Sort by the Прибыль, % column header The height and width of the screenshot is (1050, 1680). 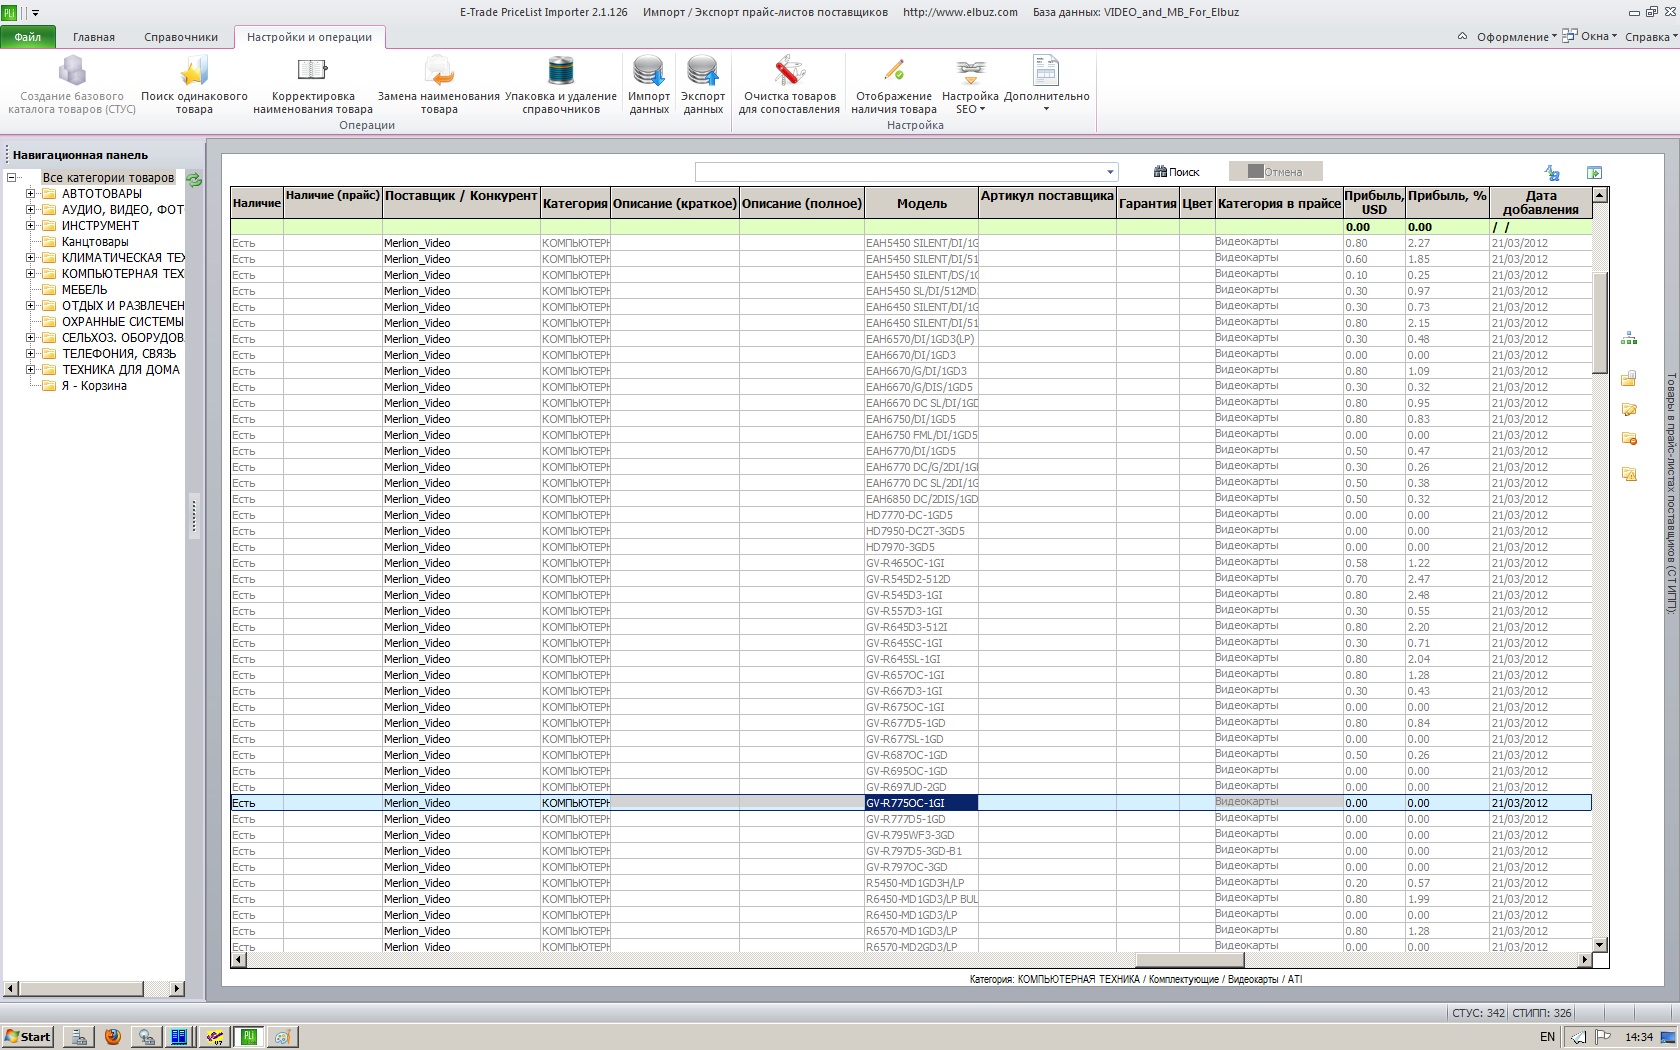(x=1447, y=203)
